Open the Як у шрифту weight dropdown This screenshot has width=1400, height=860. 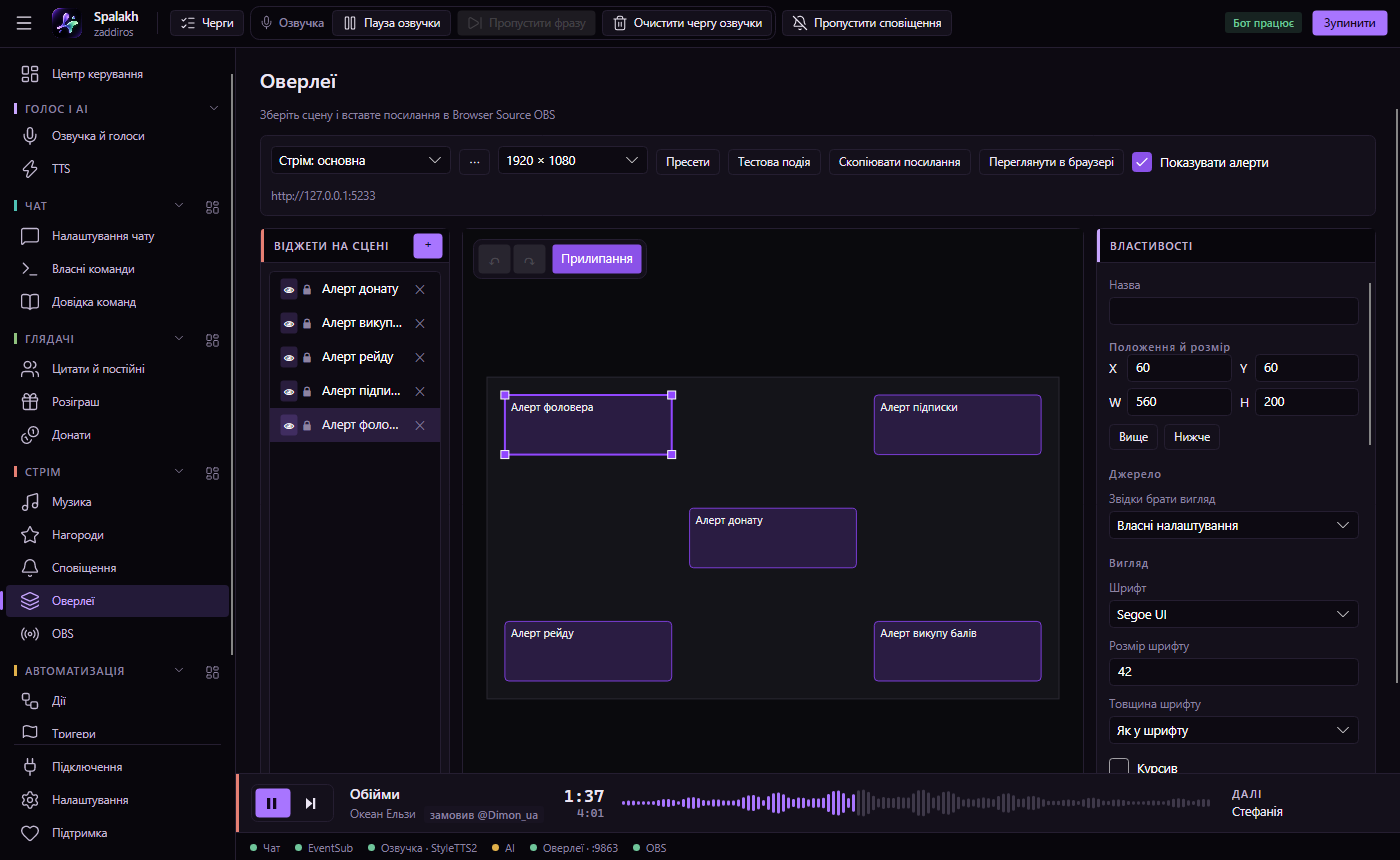coord(1233,730)
